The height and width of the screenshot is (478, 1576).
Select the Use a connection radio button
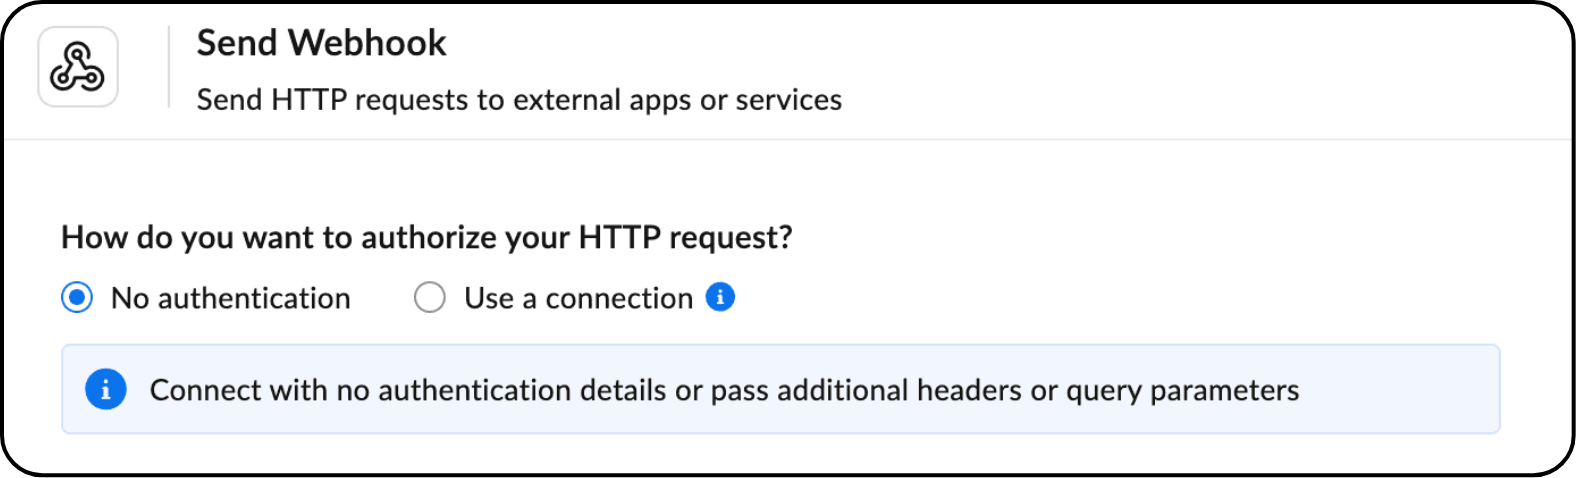(430, 298)
